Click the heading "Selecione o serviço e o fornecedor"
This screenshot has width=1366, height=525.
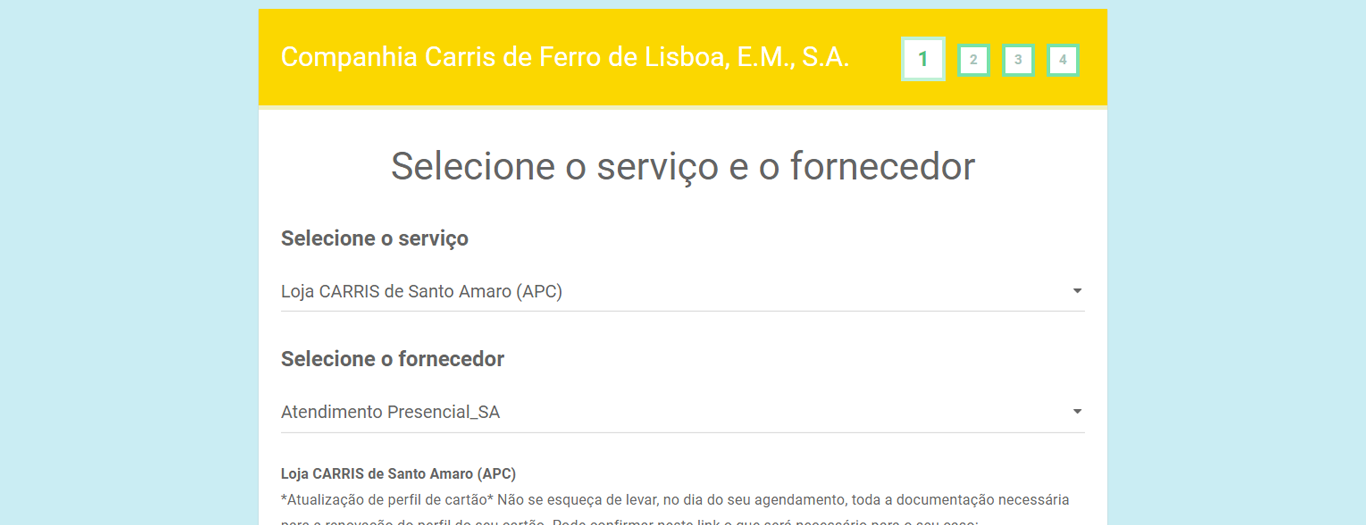coord(682,166)
